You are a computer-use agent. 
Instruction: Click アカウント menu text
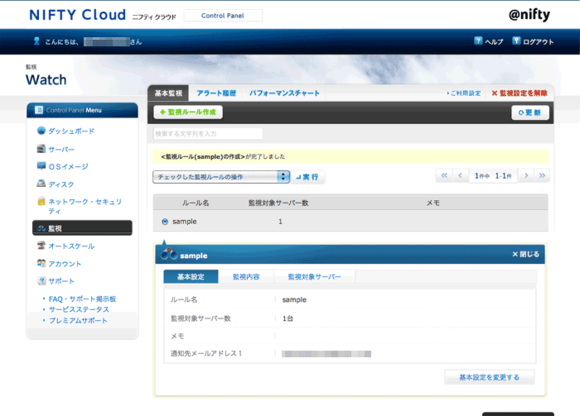click(65, 264)
